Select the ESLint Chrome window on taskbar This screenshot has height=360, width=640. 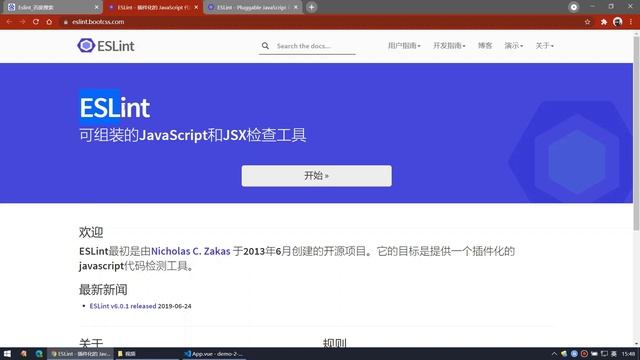point(81,353)
